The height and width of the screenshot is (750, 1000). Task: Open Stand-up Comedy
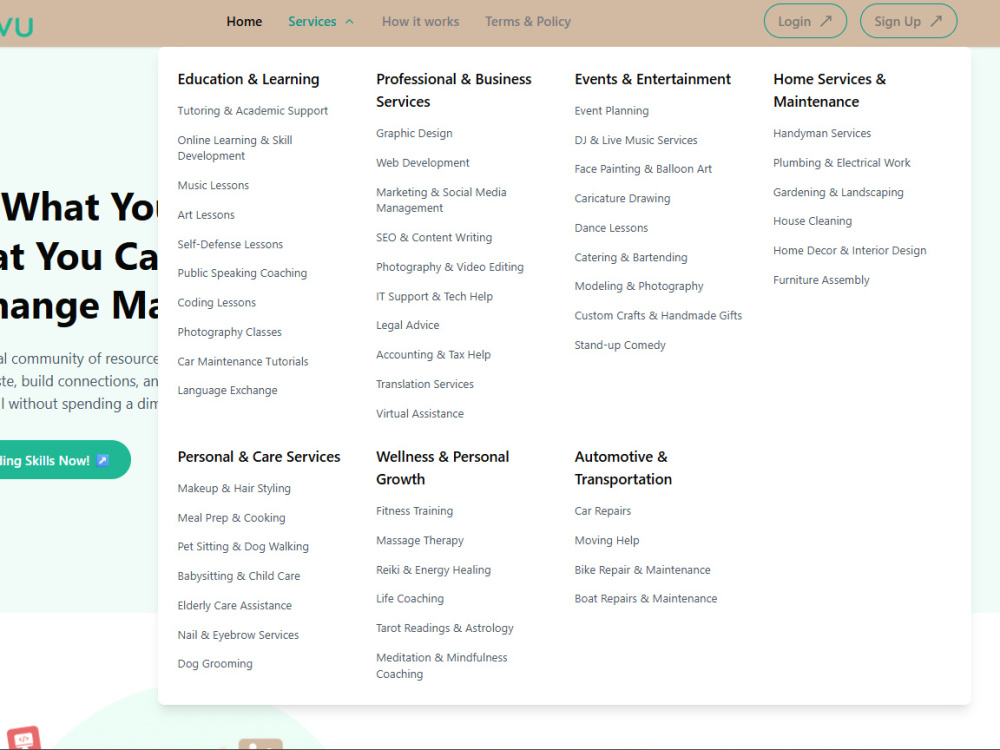[x=620, y=345]
